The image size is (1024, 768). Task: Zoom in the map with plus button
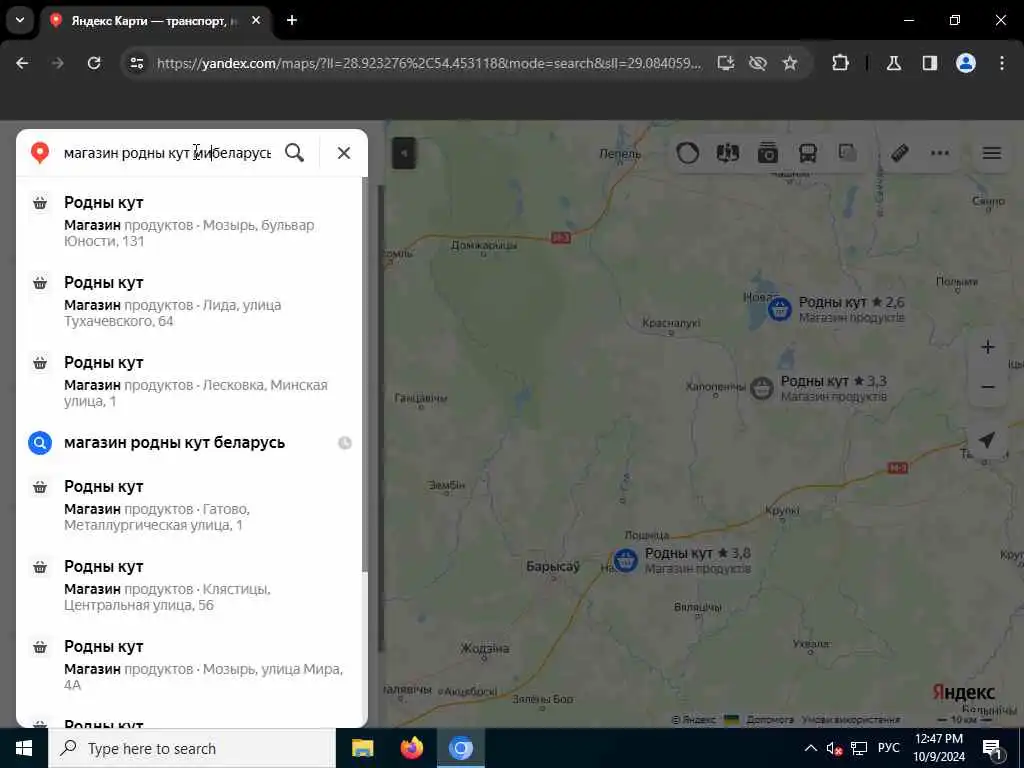tap(987, 347)
